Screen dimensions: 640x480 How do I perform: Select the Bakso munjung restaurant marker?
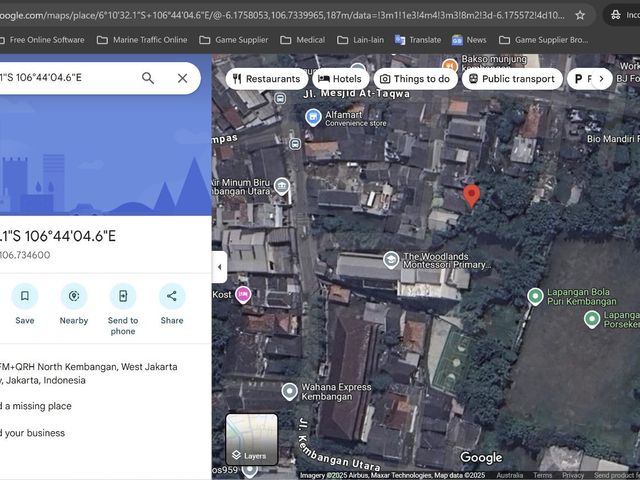pos(450,64)
